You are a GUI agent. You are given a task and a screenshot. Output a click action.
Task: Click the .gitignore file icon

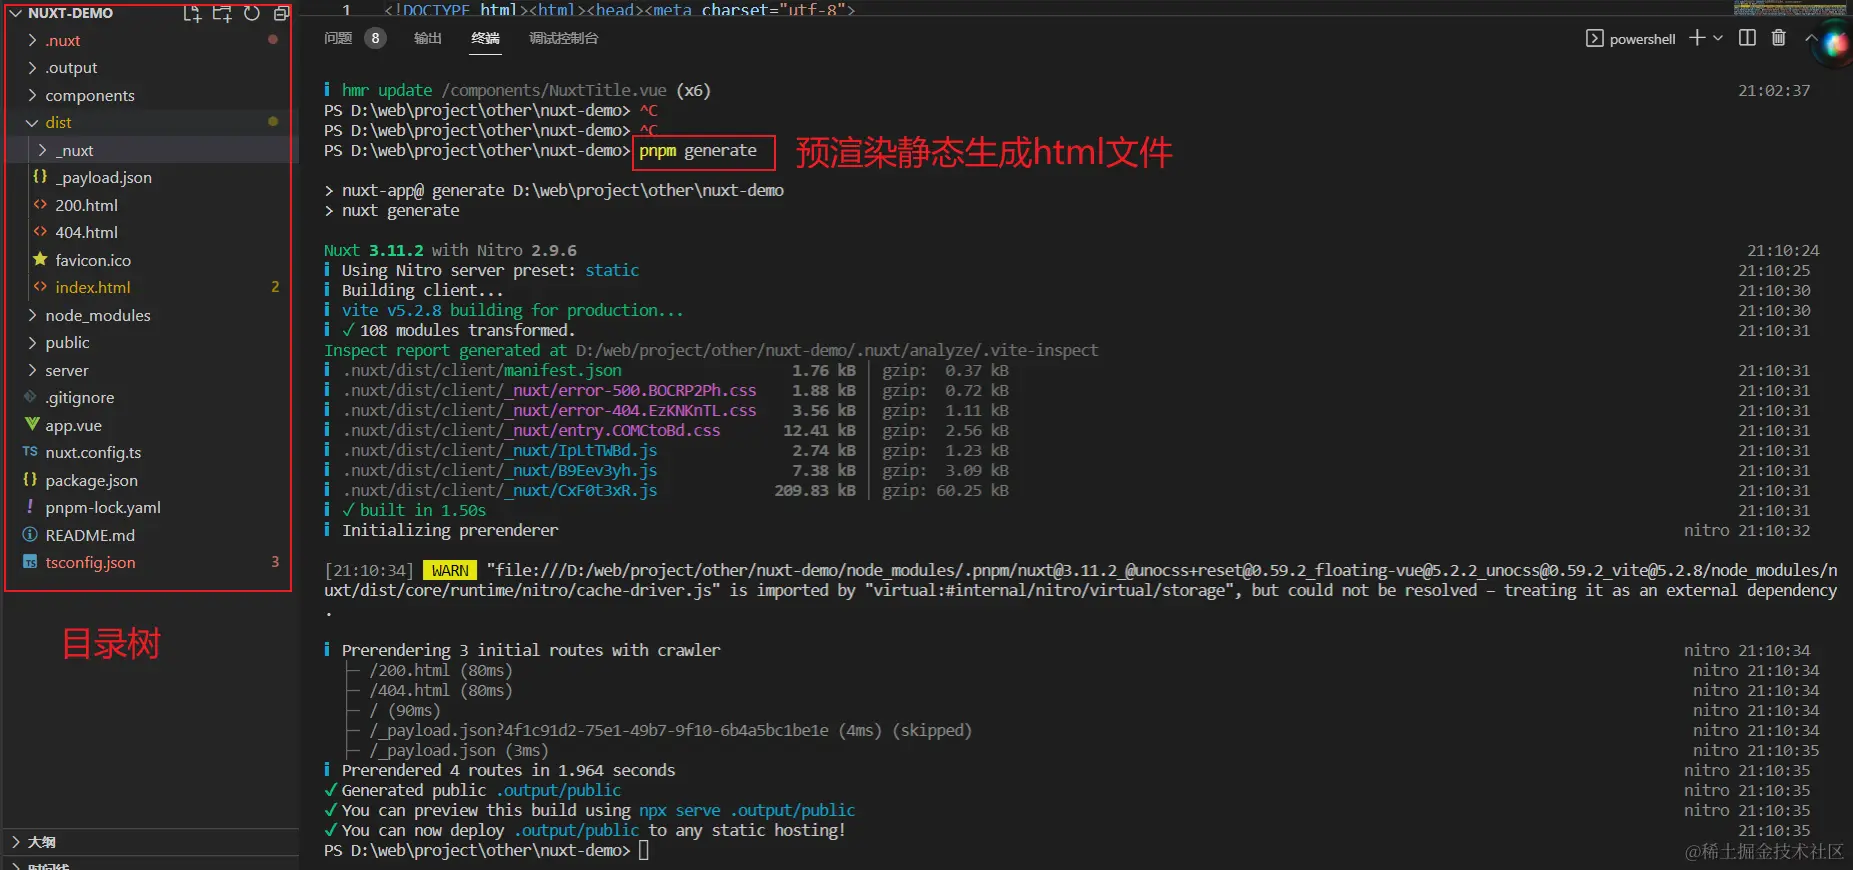tap(30, 397)
